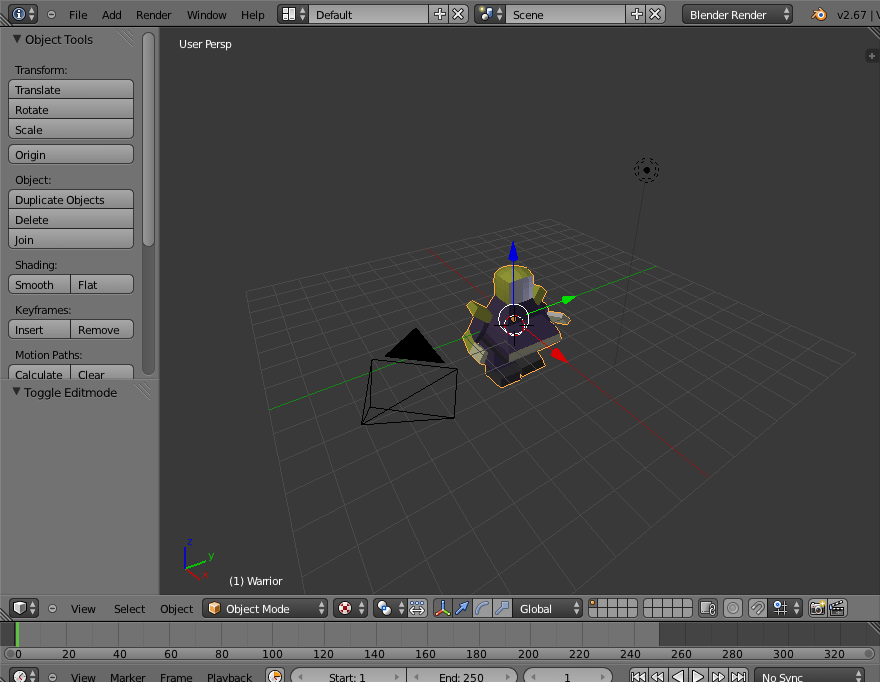Viewport: 880px width, 682px height.
Task: Enable the scale manipulator icon
Action: 501,608
